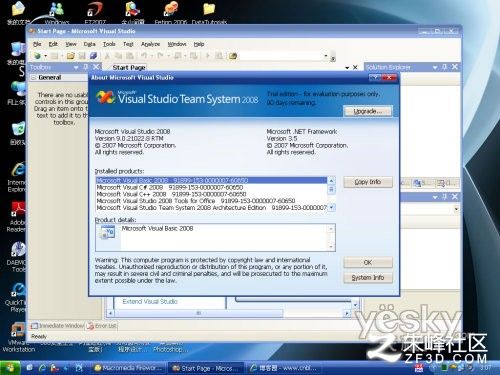500x375 pixels.
Task: Click the Start Debugging play icon
Action: tap(208, 56)
